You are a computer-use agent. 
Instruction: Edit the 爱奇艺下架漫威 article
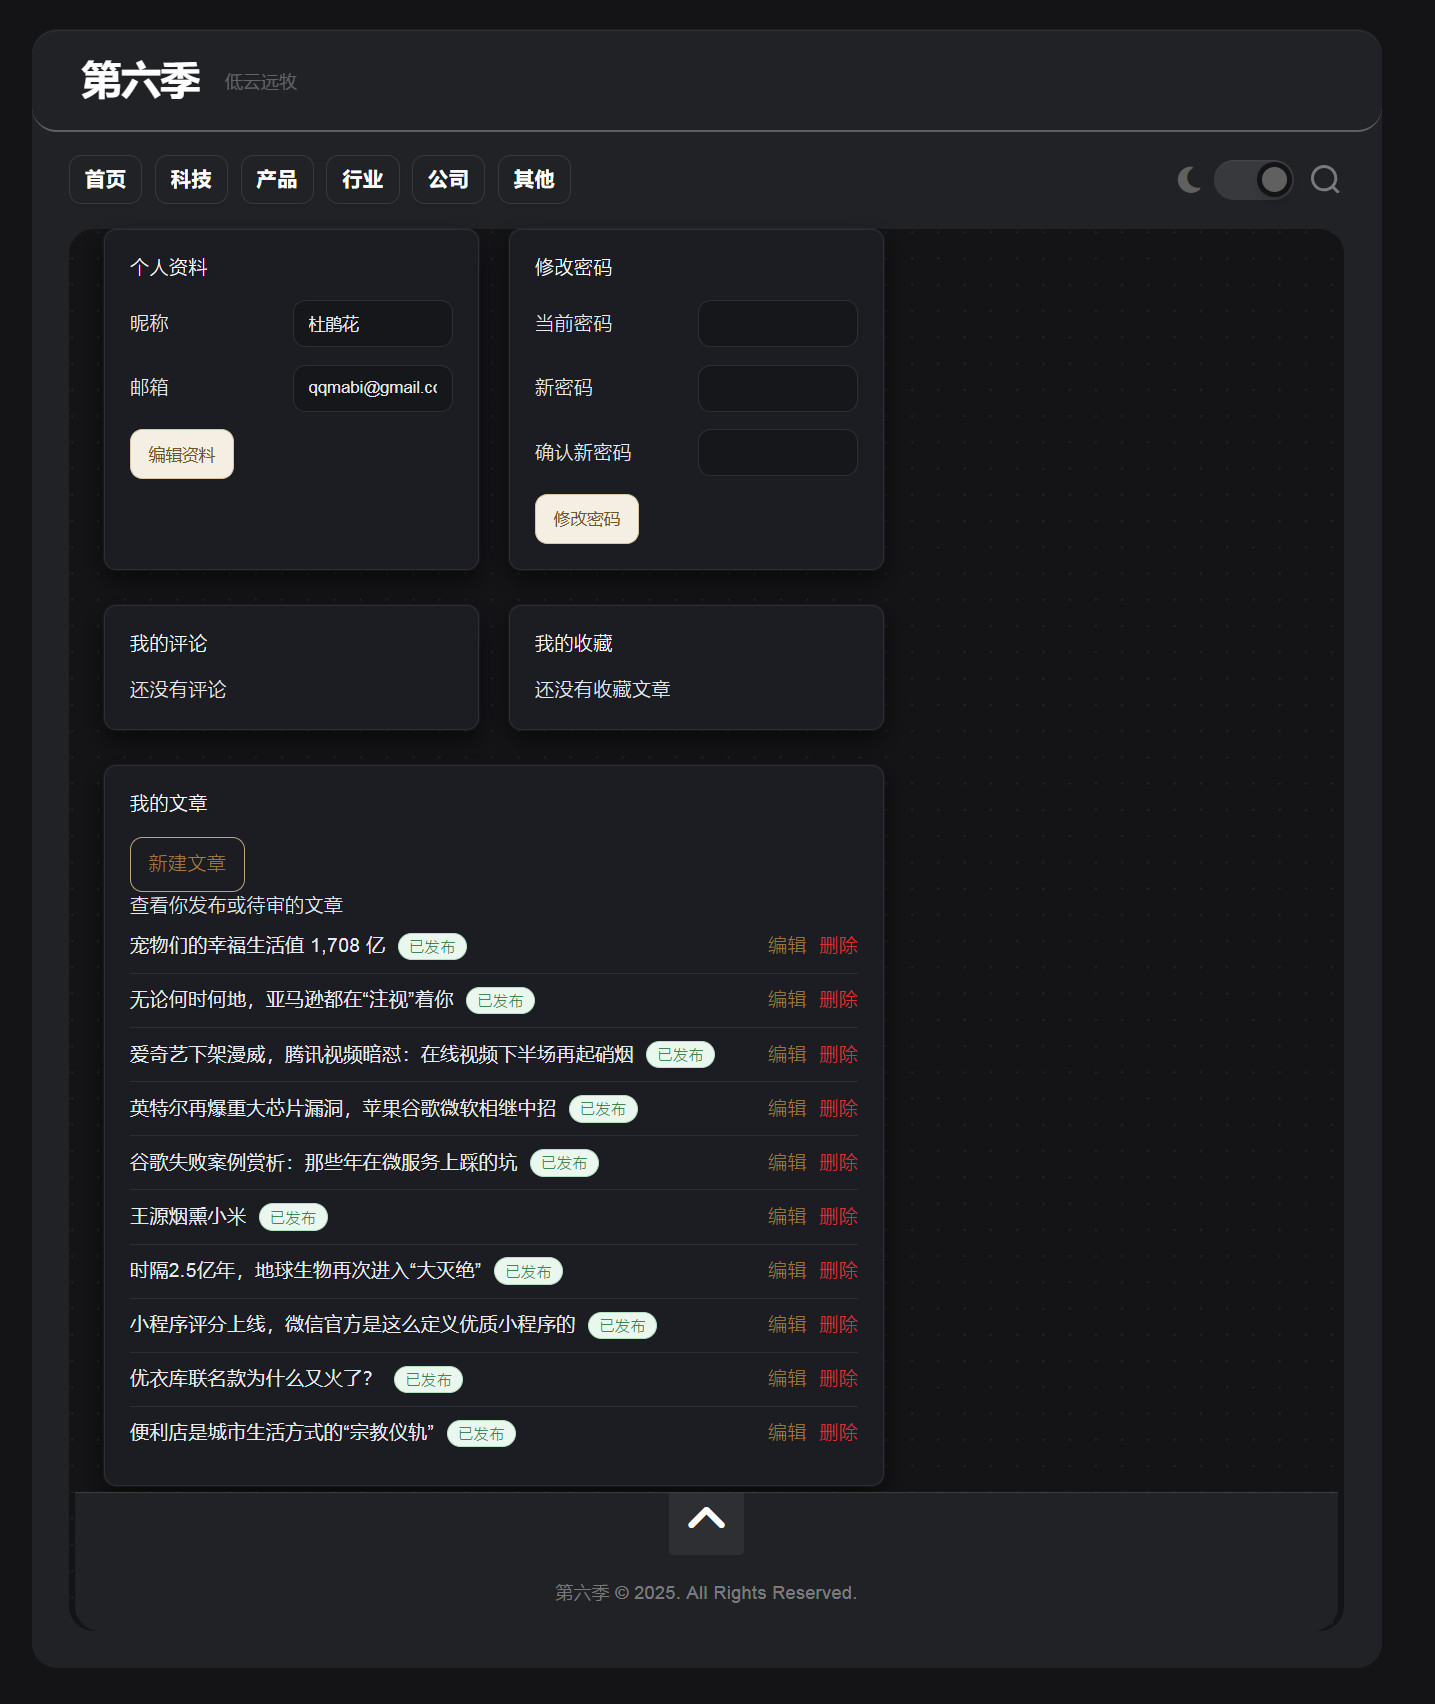787,1054
